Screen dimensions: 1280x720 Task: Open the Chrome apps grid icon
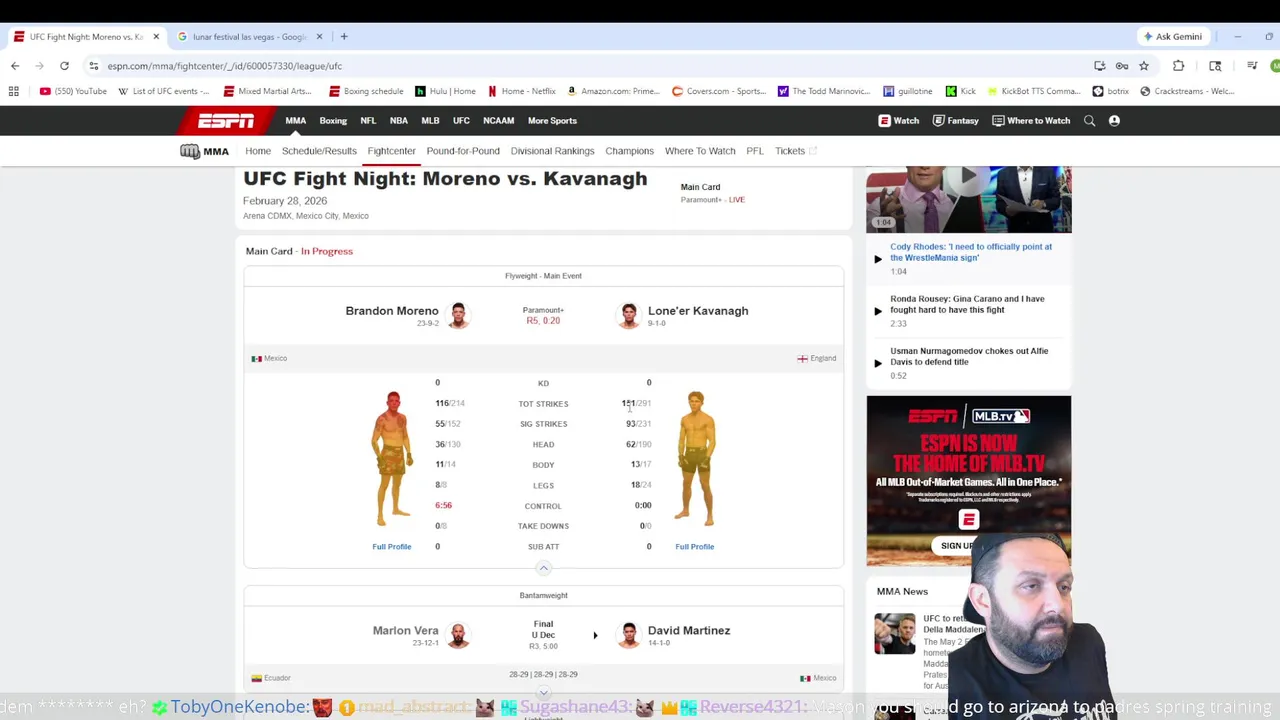(x=13, y=91)
